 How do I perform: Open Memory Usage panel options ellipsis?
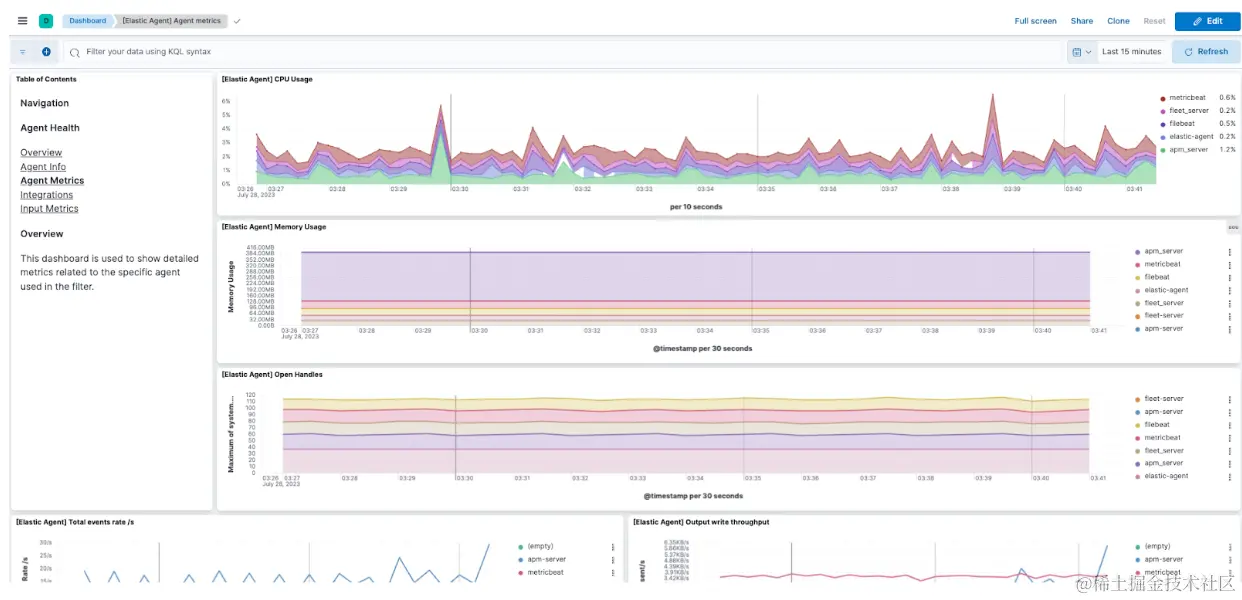coord(1233,227)
